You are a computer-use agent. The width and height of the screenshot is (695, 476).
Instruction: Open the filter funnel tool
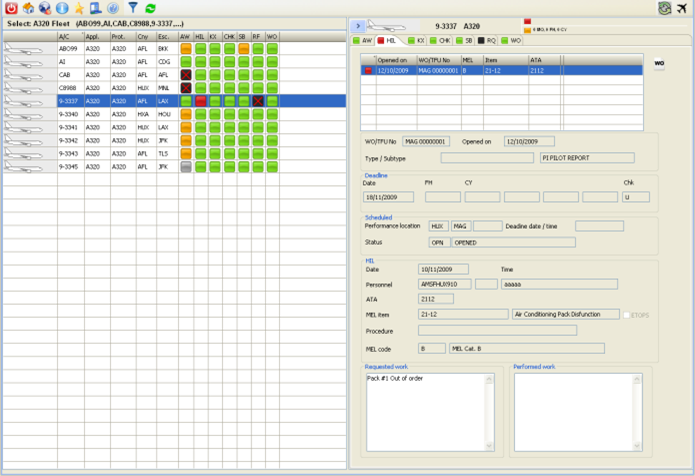tap(133, 8)
